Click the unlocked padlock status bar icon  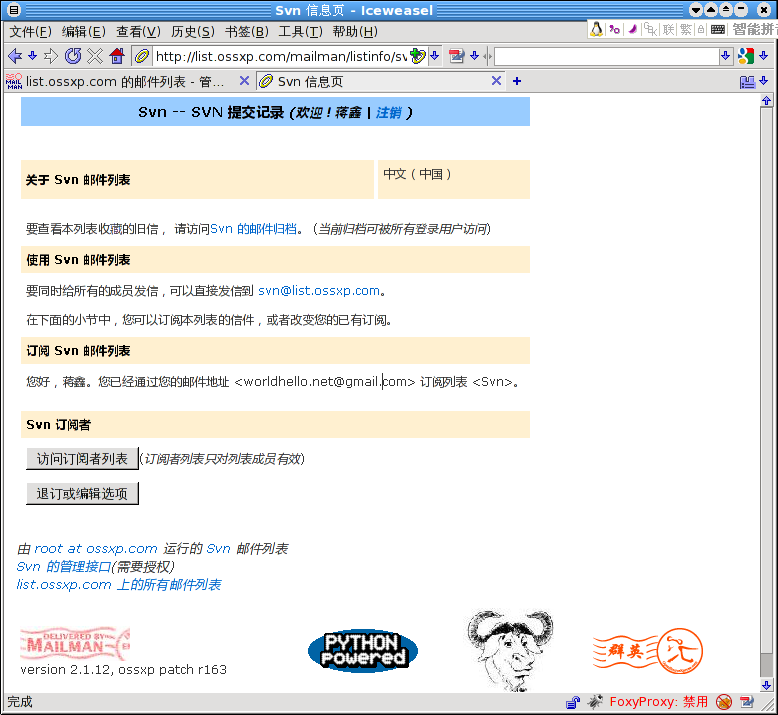(573, 702)
